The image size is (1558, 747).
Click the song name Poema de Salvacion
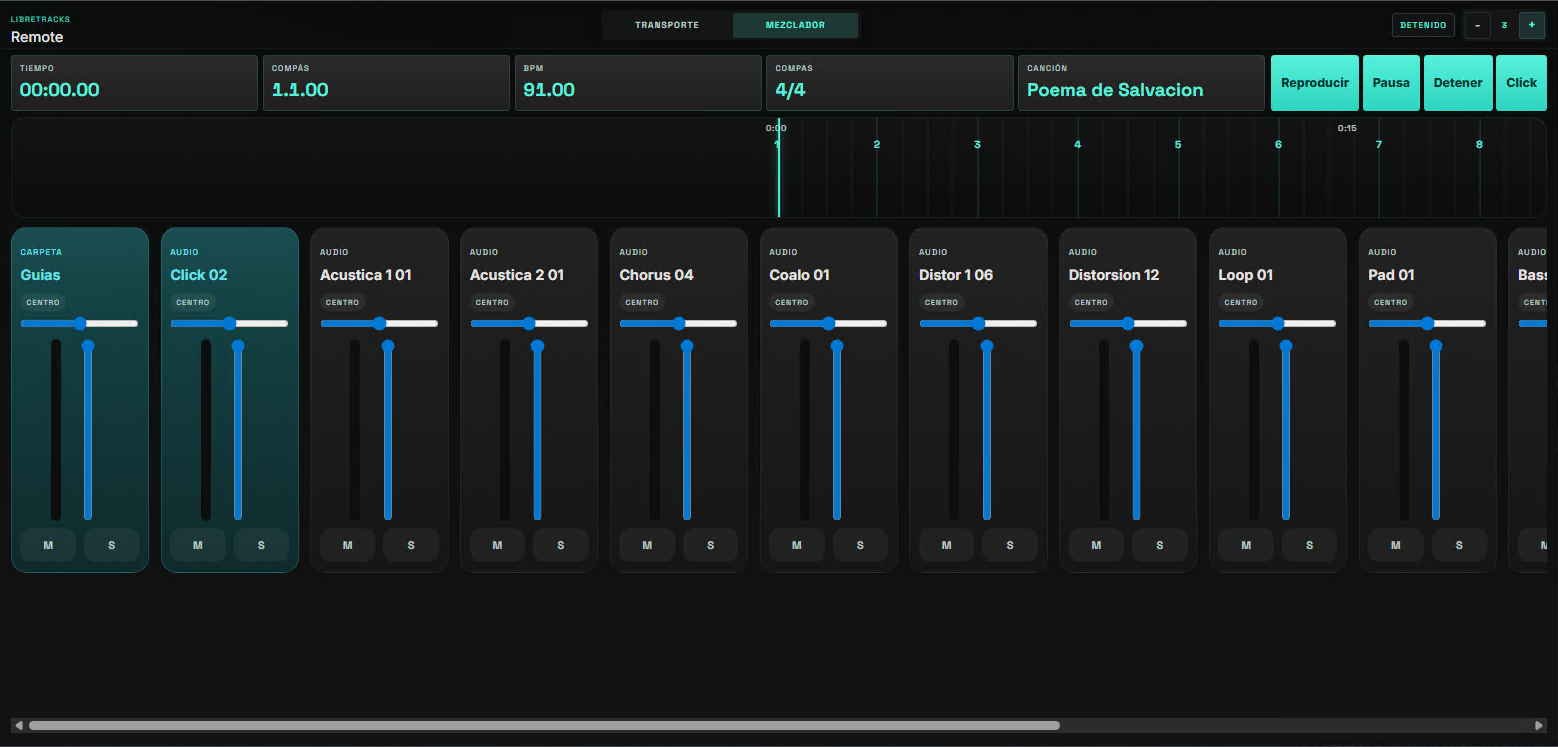(x=1115, y=90)
